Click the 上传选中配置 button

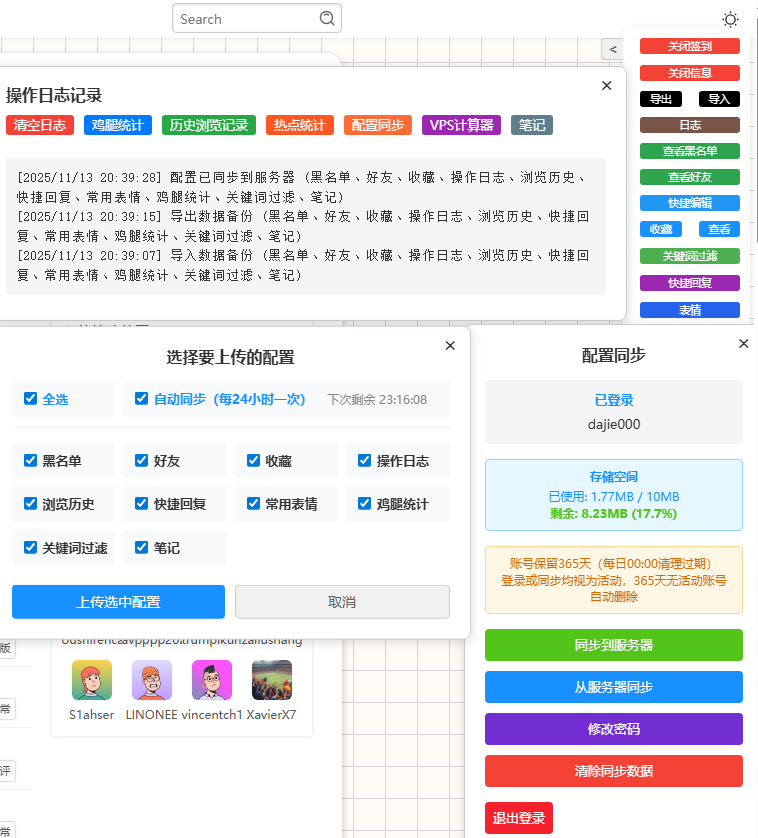point(118,602)
